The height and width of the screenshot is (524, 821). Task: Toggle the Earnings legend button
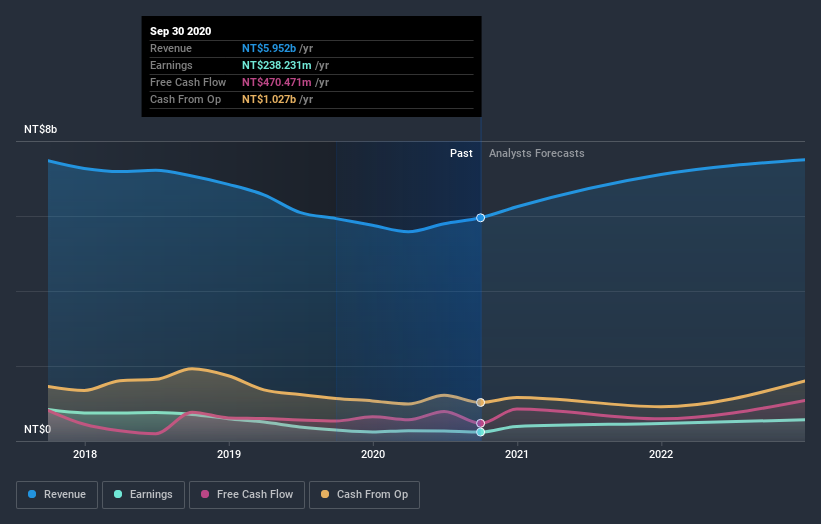[x=143, y=495]
